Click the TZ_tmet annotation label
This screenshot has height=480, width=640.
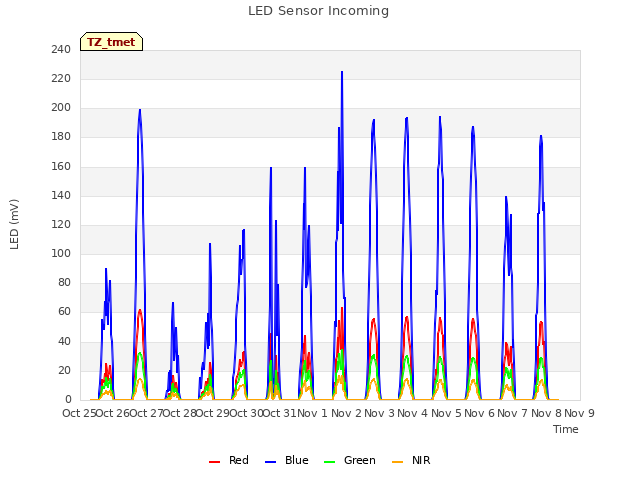point(111,42)
